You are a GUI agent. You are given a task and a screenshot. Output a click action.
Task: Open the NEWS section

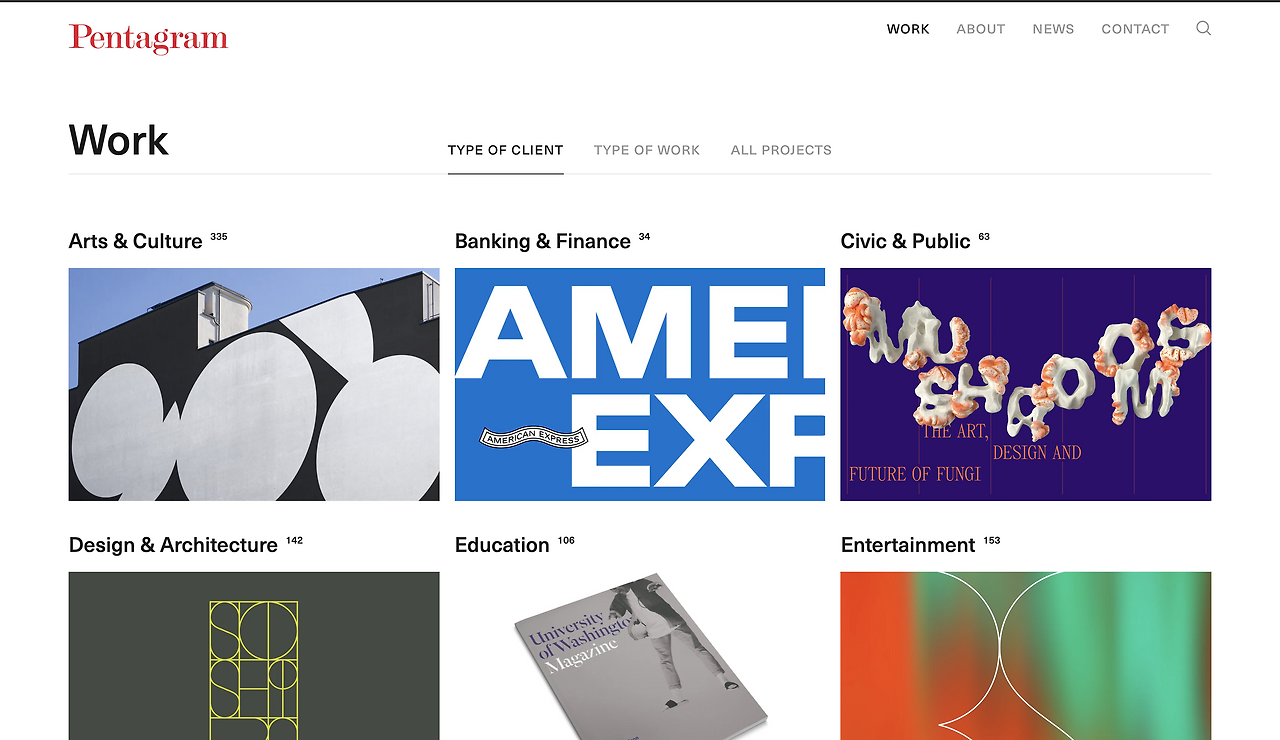tap(1053, 29)
